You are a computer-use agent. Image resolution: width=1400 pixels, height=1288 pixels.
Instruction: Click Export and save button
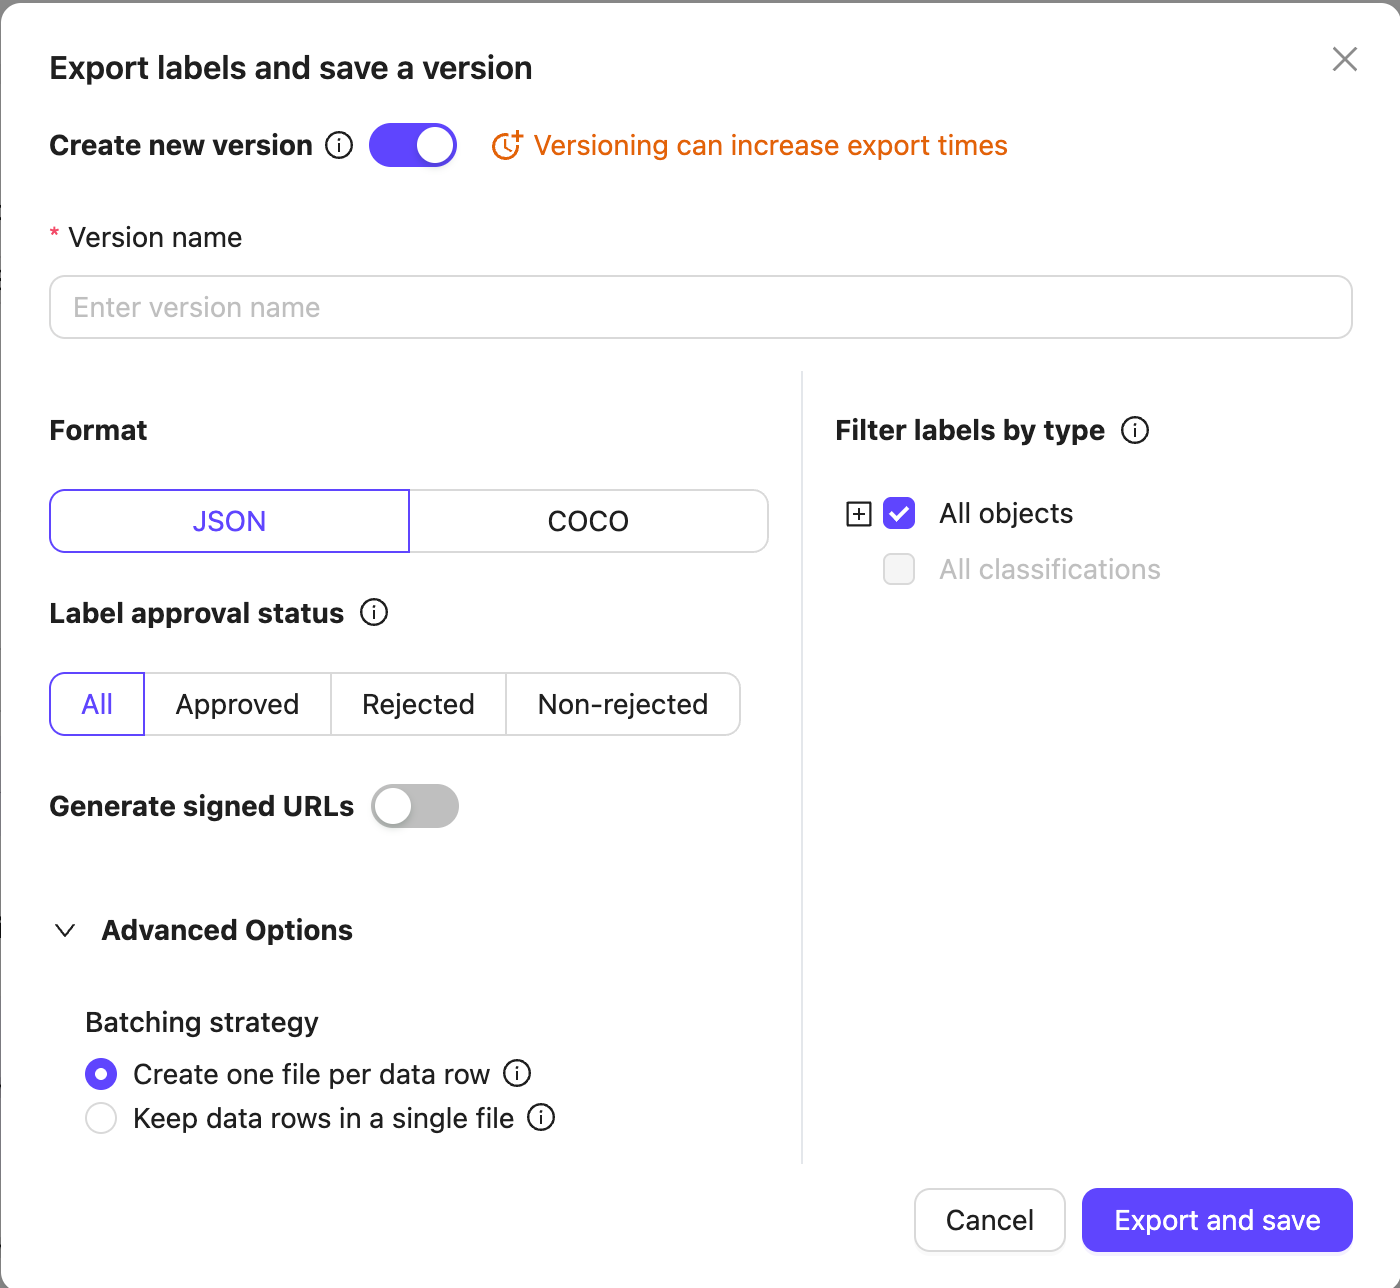1217,1220
